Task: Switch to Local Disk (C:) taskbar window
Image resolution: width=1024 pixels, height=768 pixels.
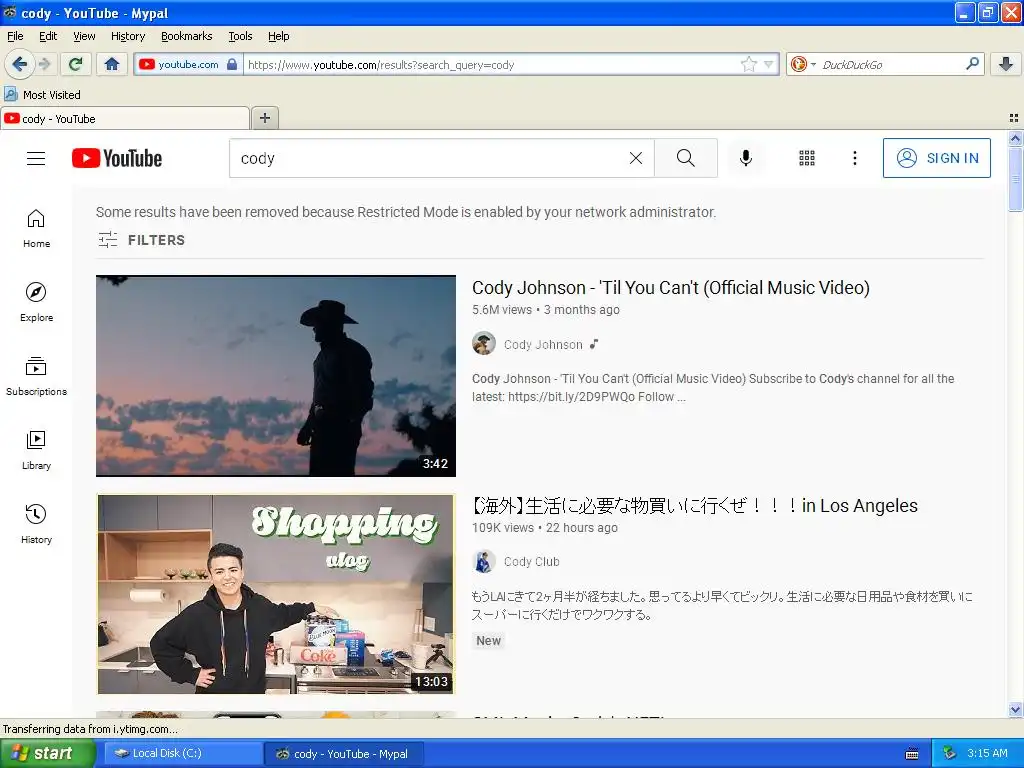Action: click(184, 753)
